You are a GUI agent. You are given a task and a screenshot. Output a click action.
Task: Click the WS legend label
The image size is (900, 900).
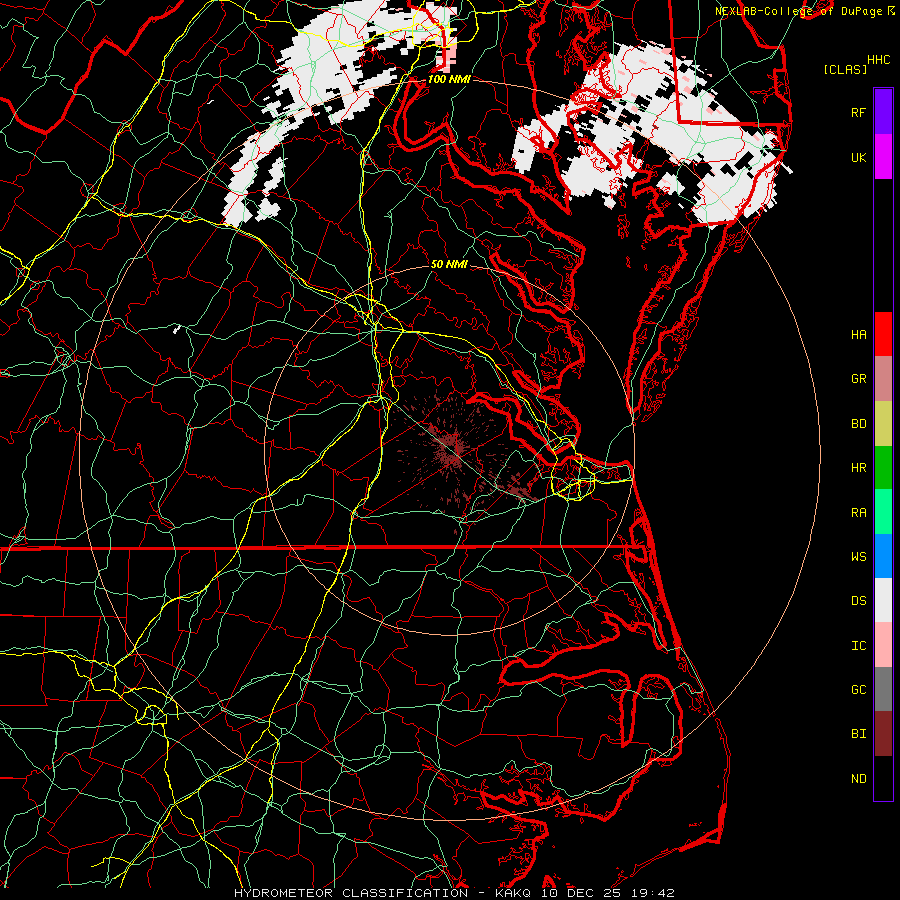pyautogui.click(x=859, y=556)
